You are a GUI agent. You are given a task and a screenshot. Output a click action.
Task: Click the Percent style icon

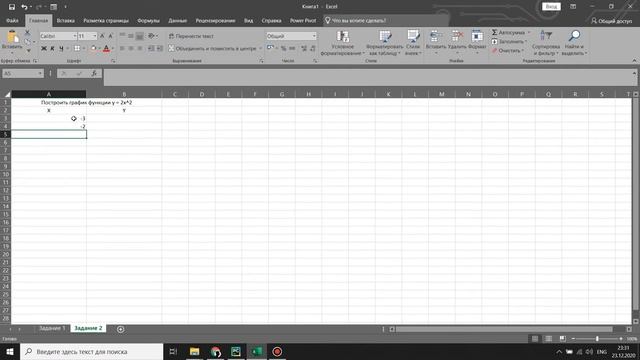[x=283, y=49]
